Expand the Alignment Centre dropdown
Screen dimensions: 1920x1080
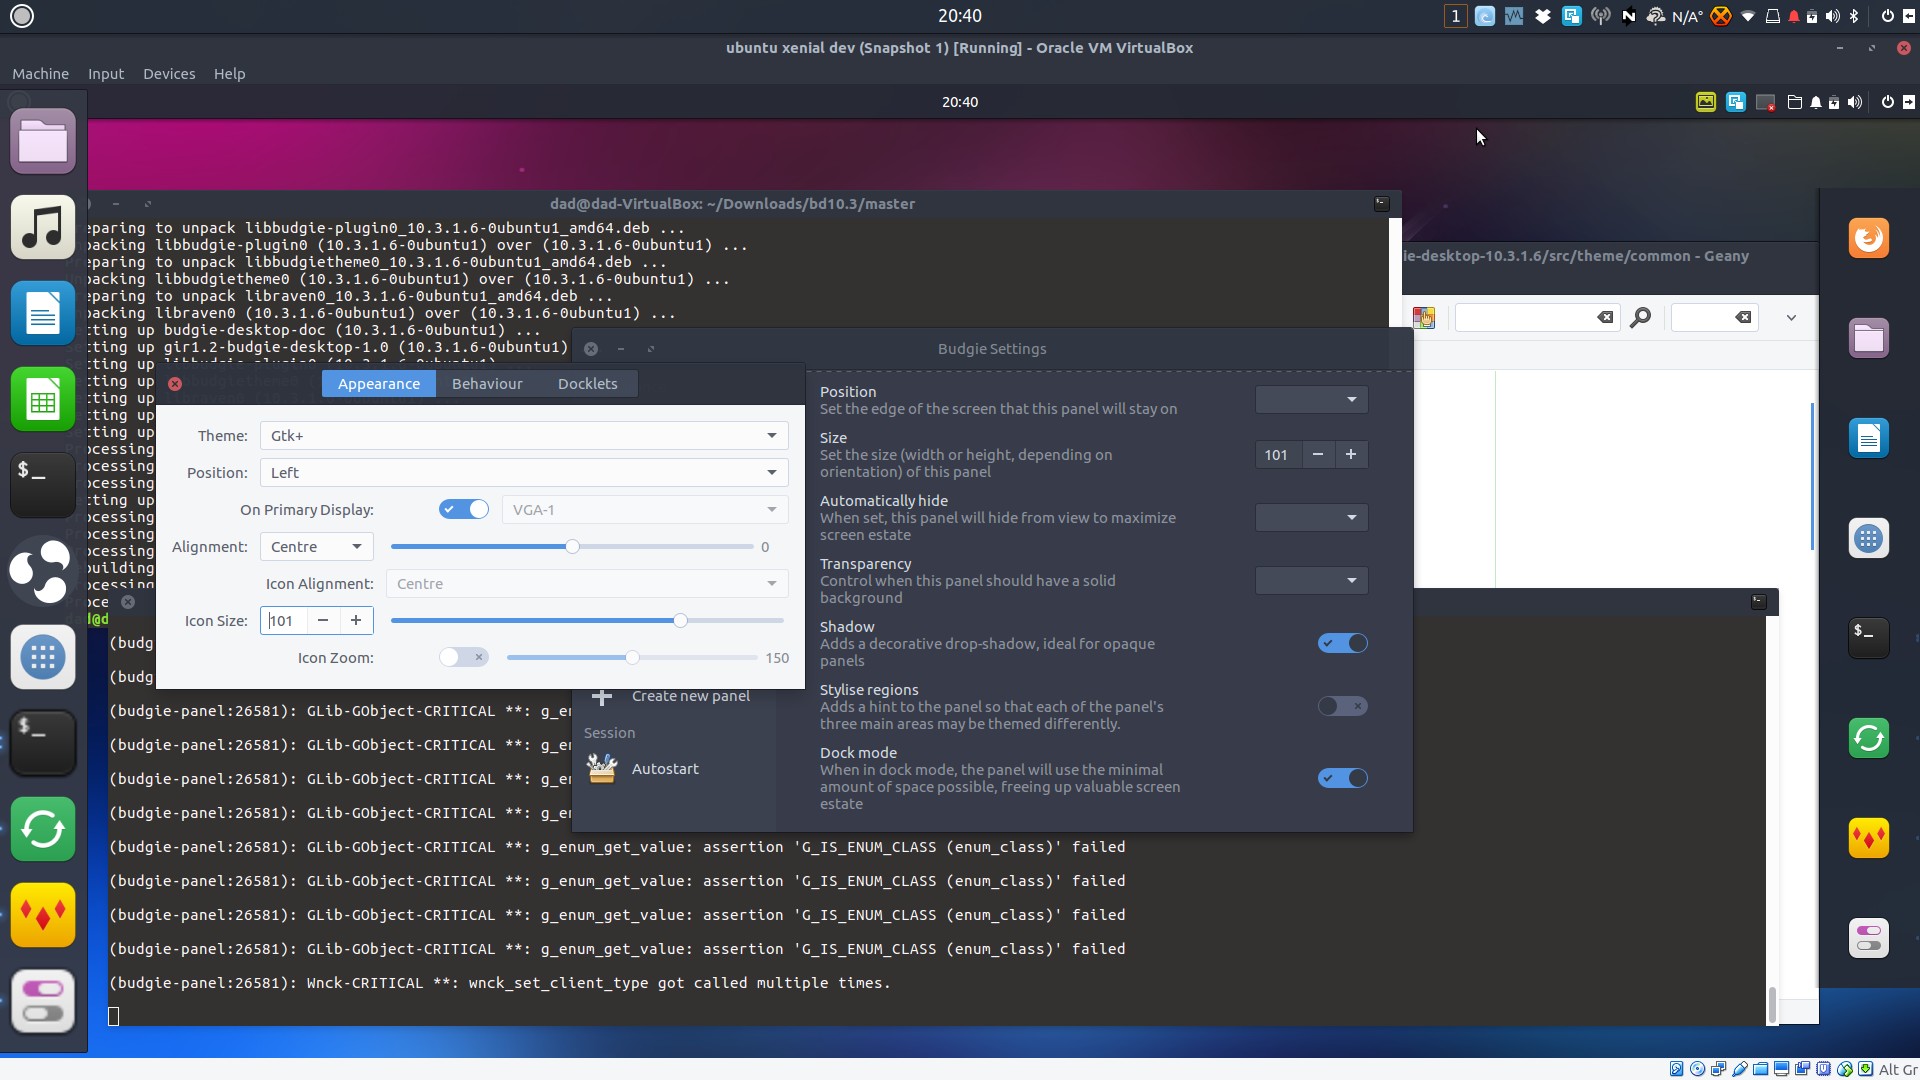316,546
